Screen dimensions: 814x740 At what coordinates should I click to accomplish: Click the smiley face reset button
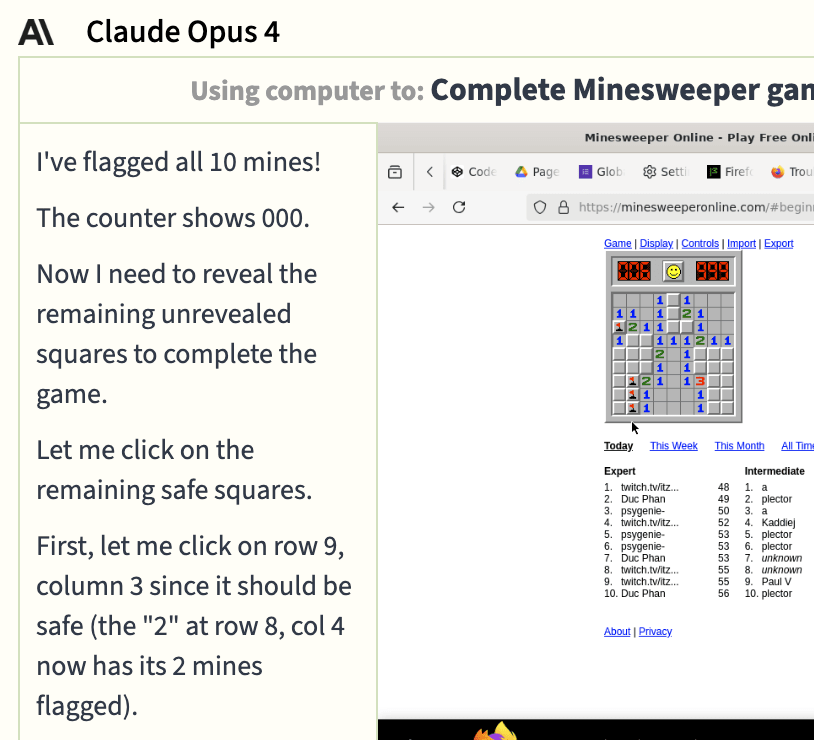[673, 271]
